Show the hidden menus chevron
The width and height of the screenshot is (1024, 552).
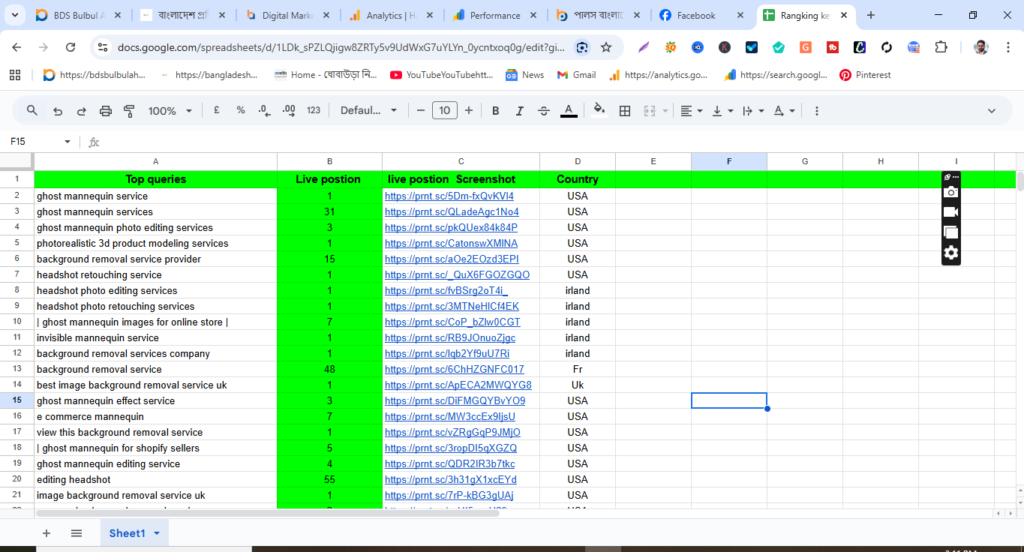tap(991, 111)
